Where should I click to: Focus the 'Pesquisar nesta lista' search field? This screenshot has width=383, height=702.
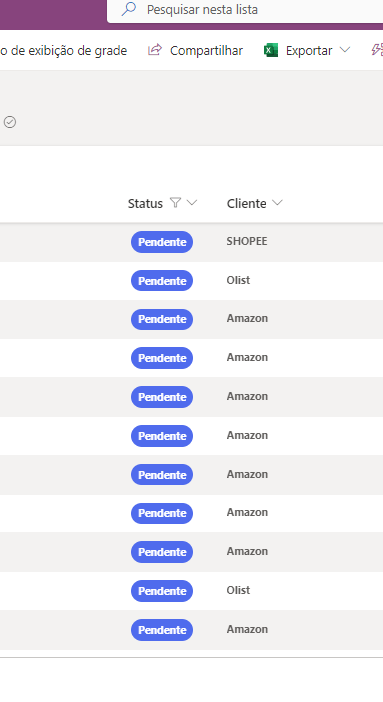pyautogui.click(x=245, y=10)
